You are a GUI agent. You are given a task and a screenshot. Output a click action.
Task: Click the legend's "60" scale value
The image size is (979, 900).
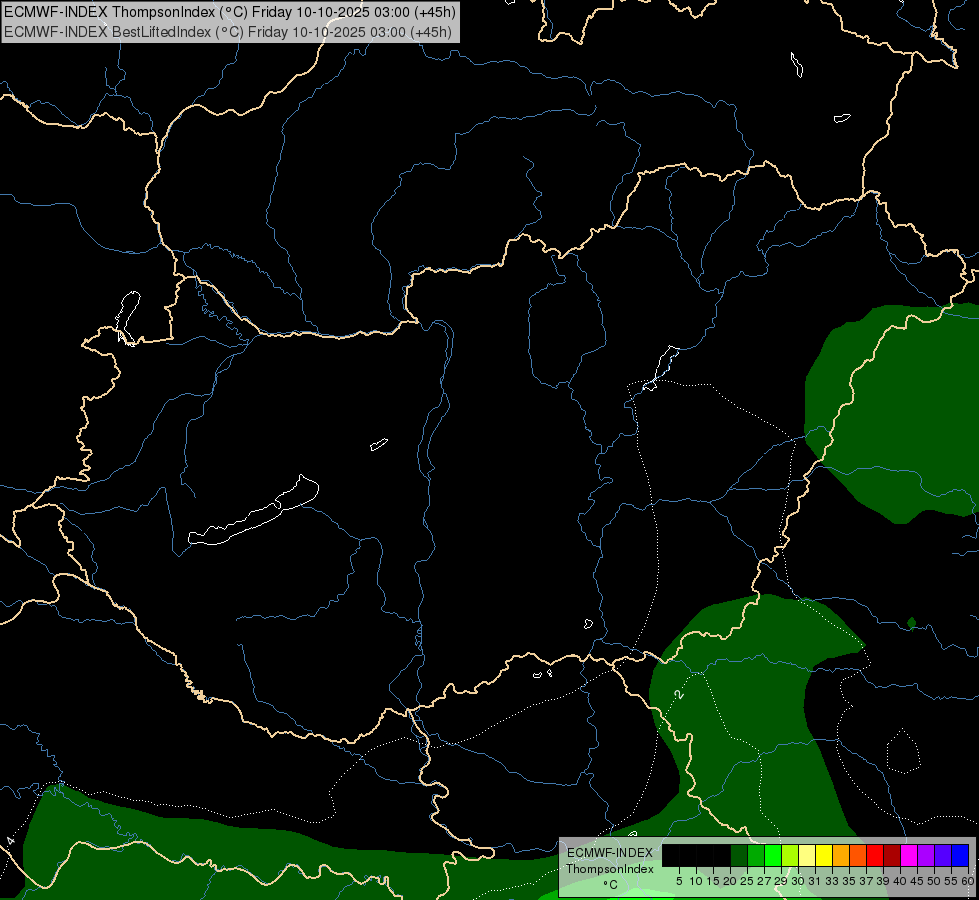[x=967, y=881]
